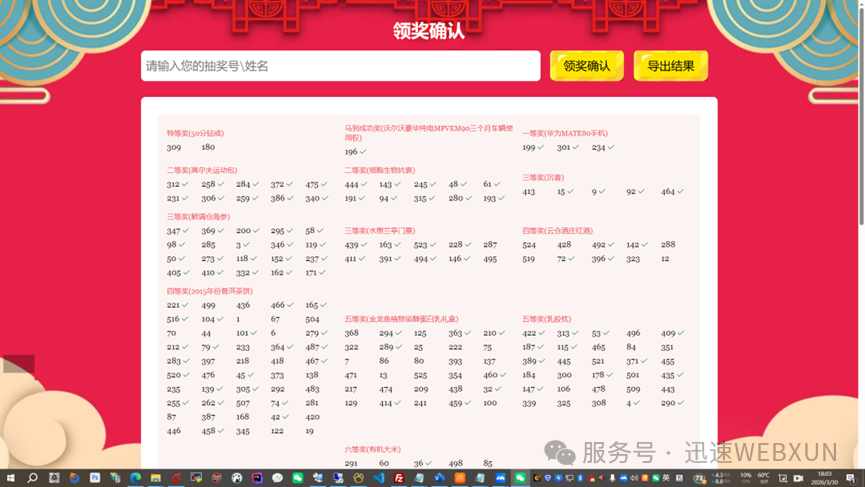Select lottery number 464
This screenshot has height=487, width=865.
click(668, 192)
